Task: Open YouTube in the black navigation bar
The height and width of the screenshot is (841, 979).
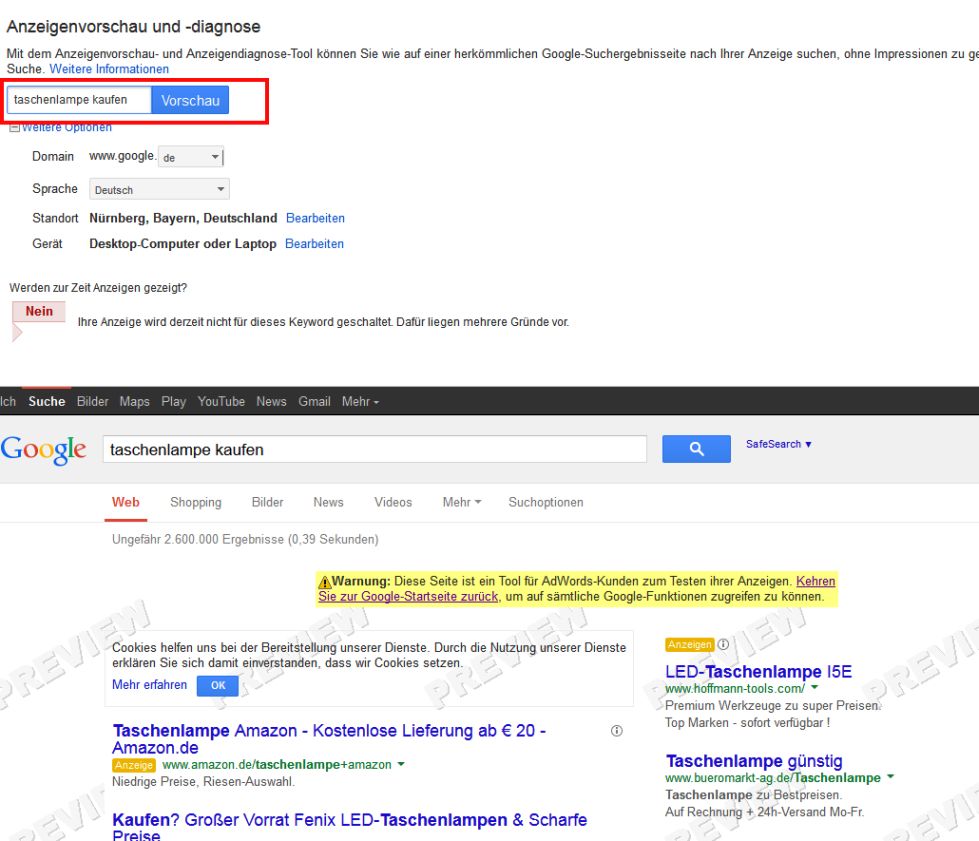Action: [221, 401]
